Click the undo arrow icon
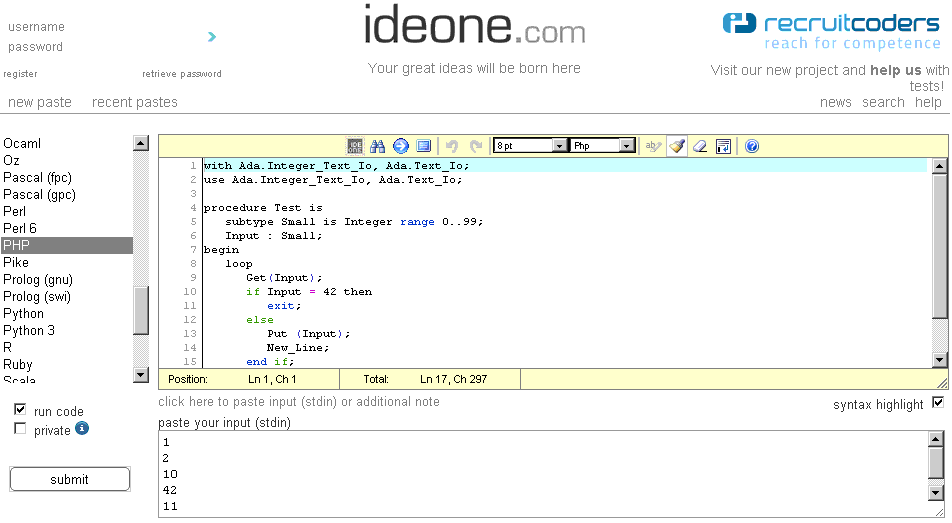This screenshot has width=952, height=523. pyautogui.click(x=452, y=146)
